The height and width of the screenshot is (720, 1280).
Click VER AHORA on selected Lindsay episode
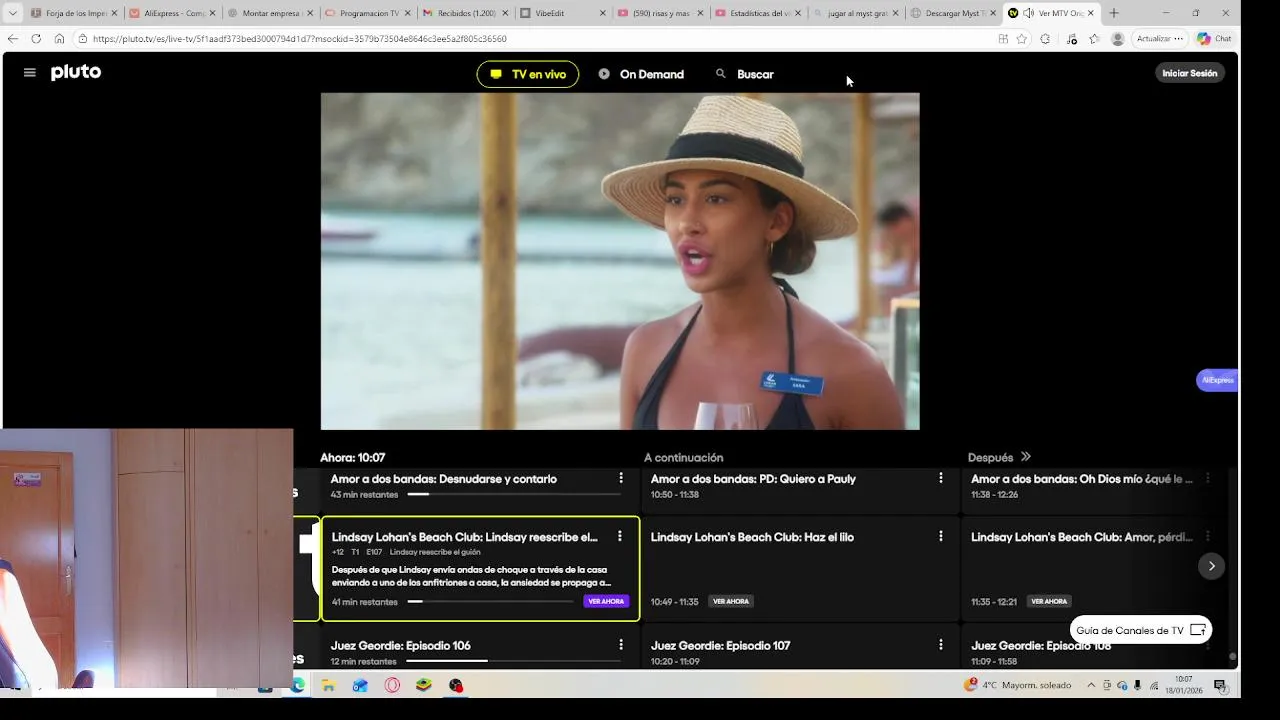pyautogui.click(x=606, y=601)
